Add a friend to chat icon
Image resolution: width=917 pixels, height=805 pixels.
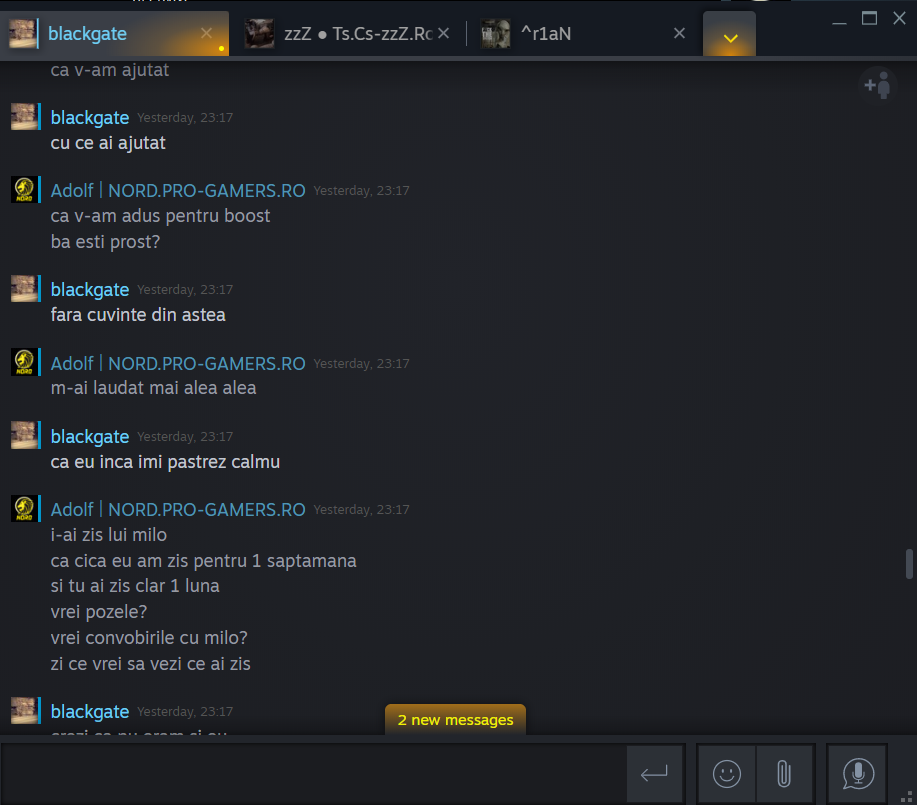(877, 85)
